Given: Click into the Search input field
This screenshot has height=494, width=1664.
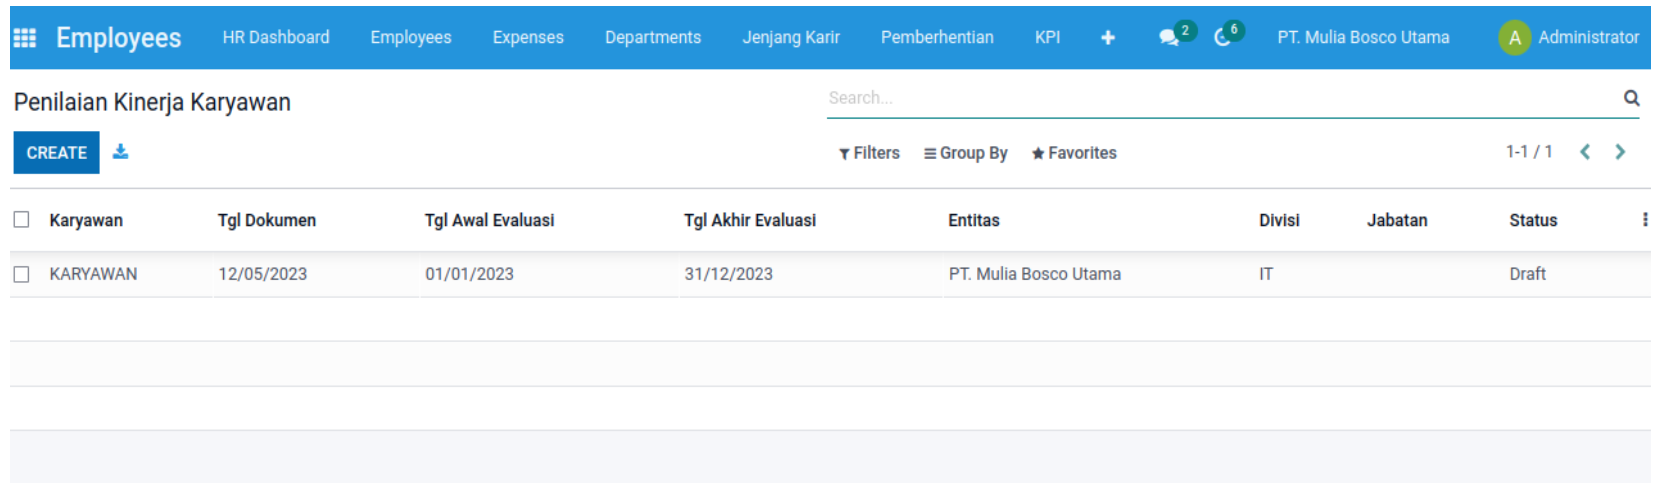Looking at the screenshot, I should click(x=1220, y=98).
